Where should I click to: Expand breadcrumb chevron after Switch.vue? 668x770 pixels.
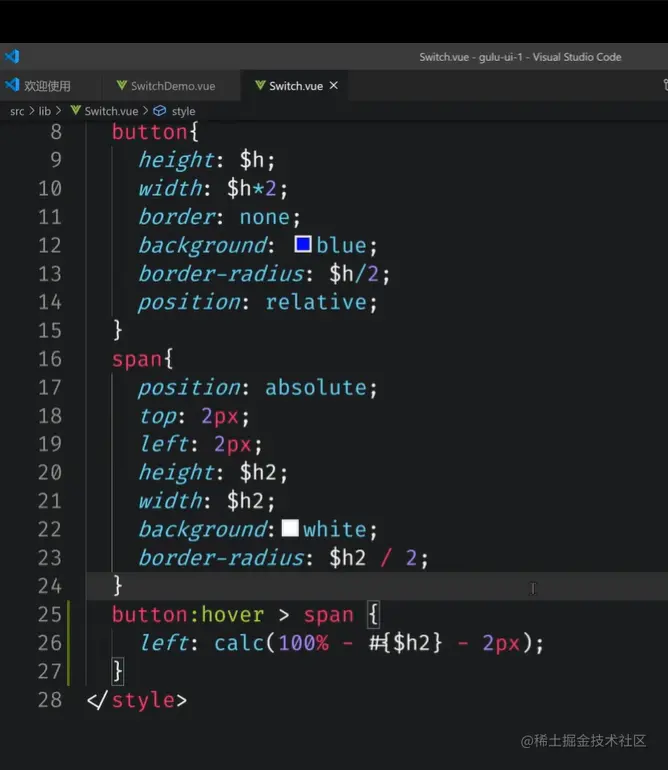145,111
